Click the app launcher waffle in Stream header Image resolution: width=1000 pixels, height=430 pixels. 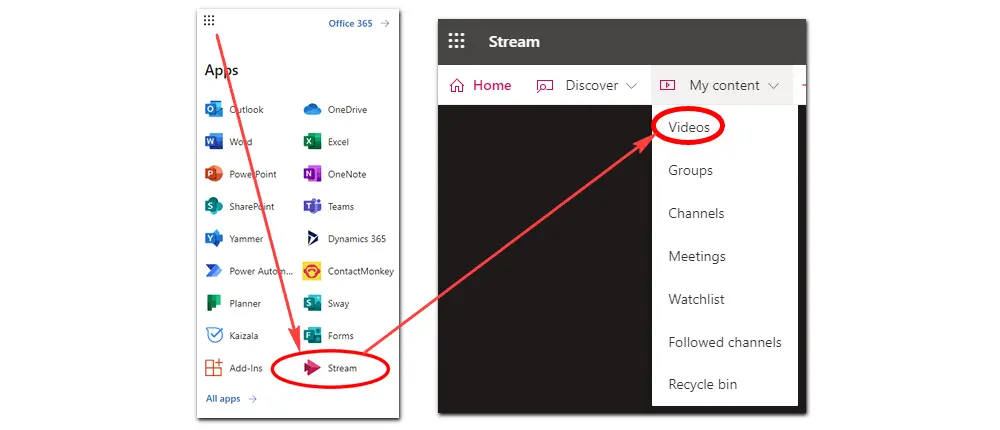[x=457, y=41]
